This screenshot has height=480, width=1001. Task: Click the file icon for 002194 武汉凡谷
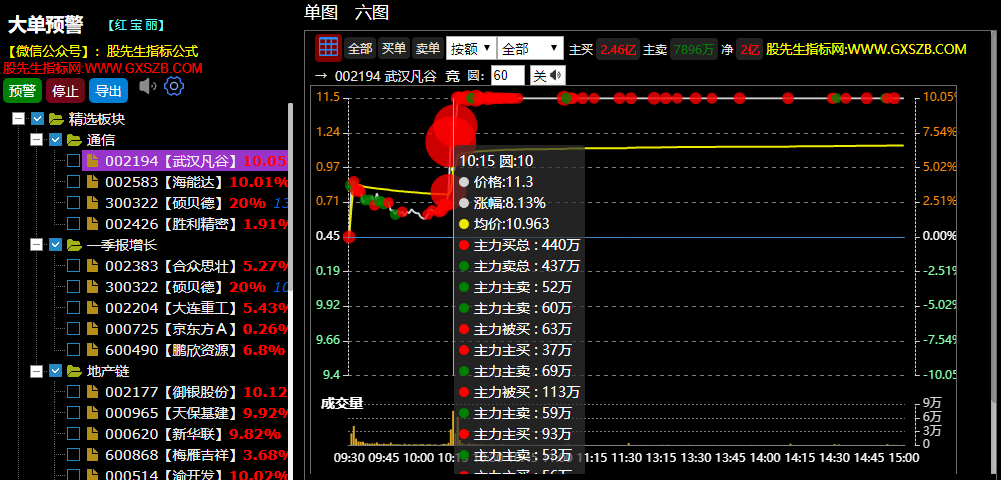tap(93, 161)
